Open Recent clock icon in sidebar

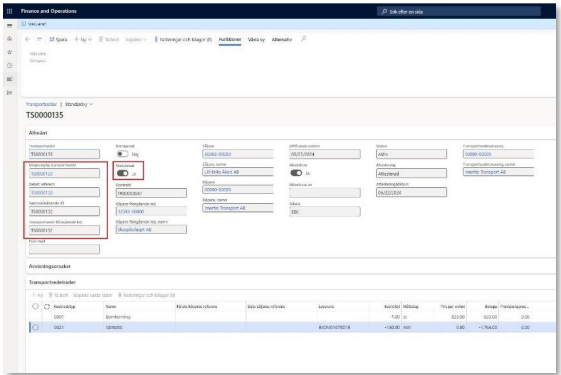click(x=10, y=65)
